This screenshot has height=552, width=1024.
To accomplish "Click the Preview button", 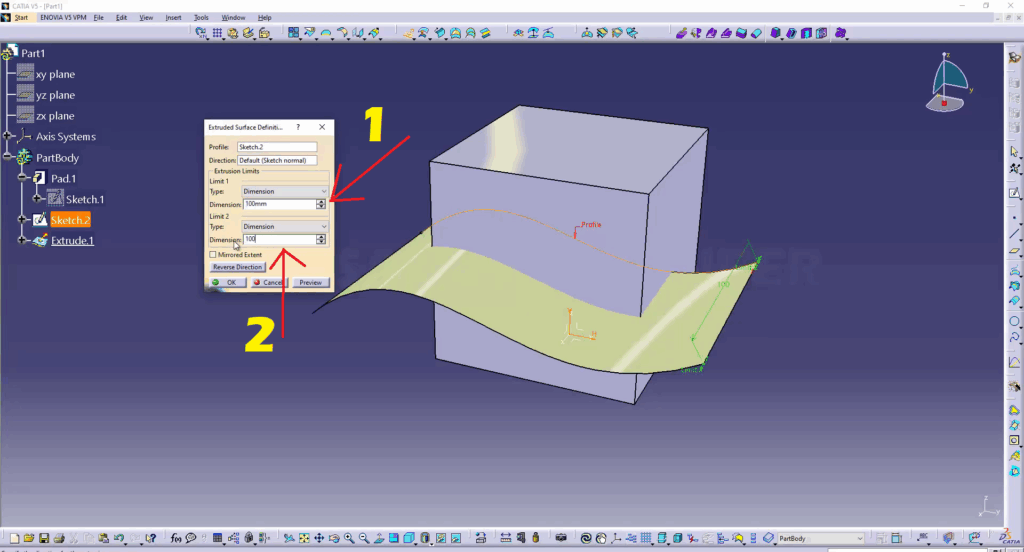I will coord(310,283).
